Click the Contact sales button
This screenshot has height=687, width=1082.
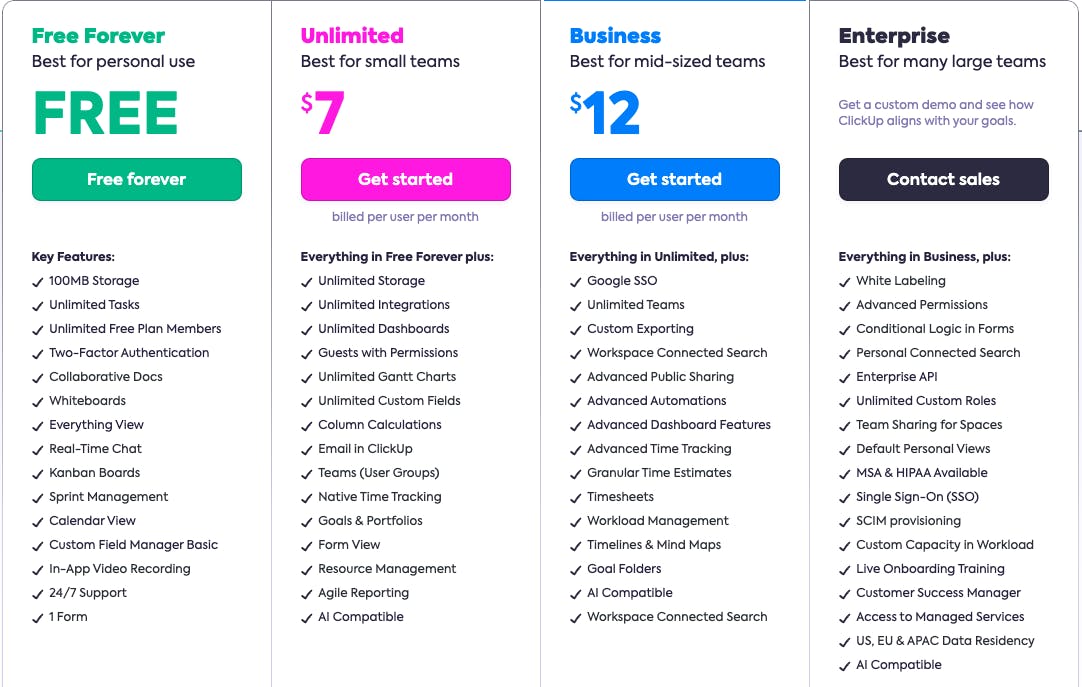click(943, 179)
